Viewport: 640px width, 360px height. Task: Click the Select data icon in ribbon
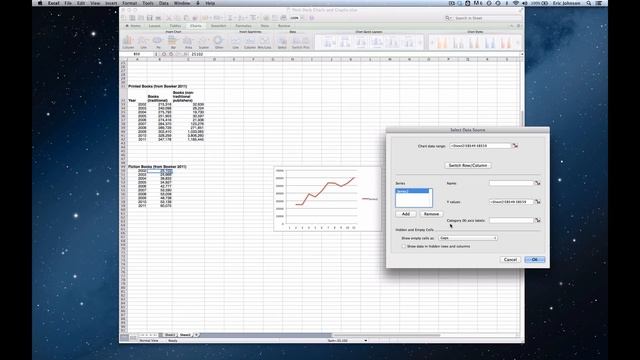pos(282,42)
